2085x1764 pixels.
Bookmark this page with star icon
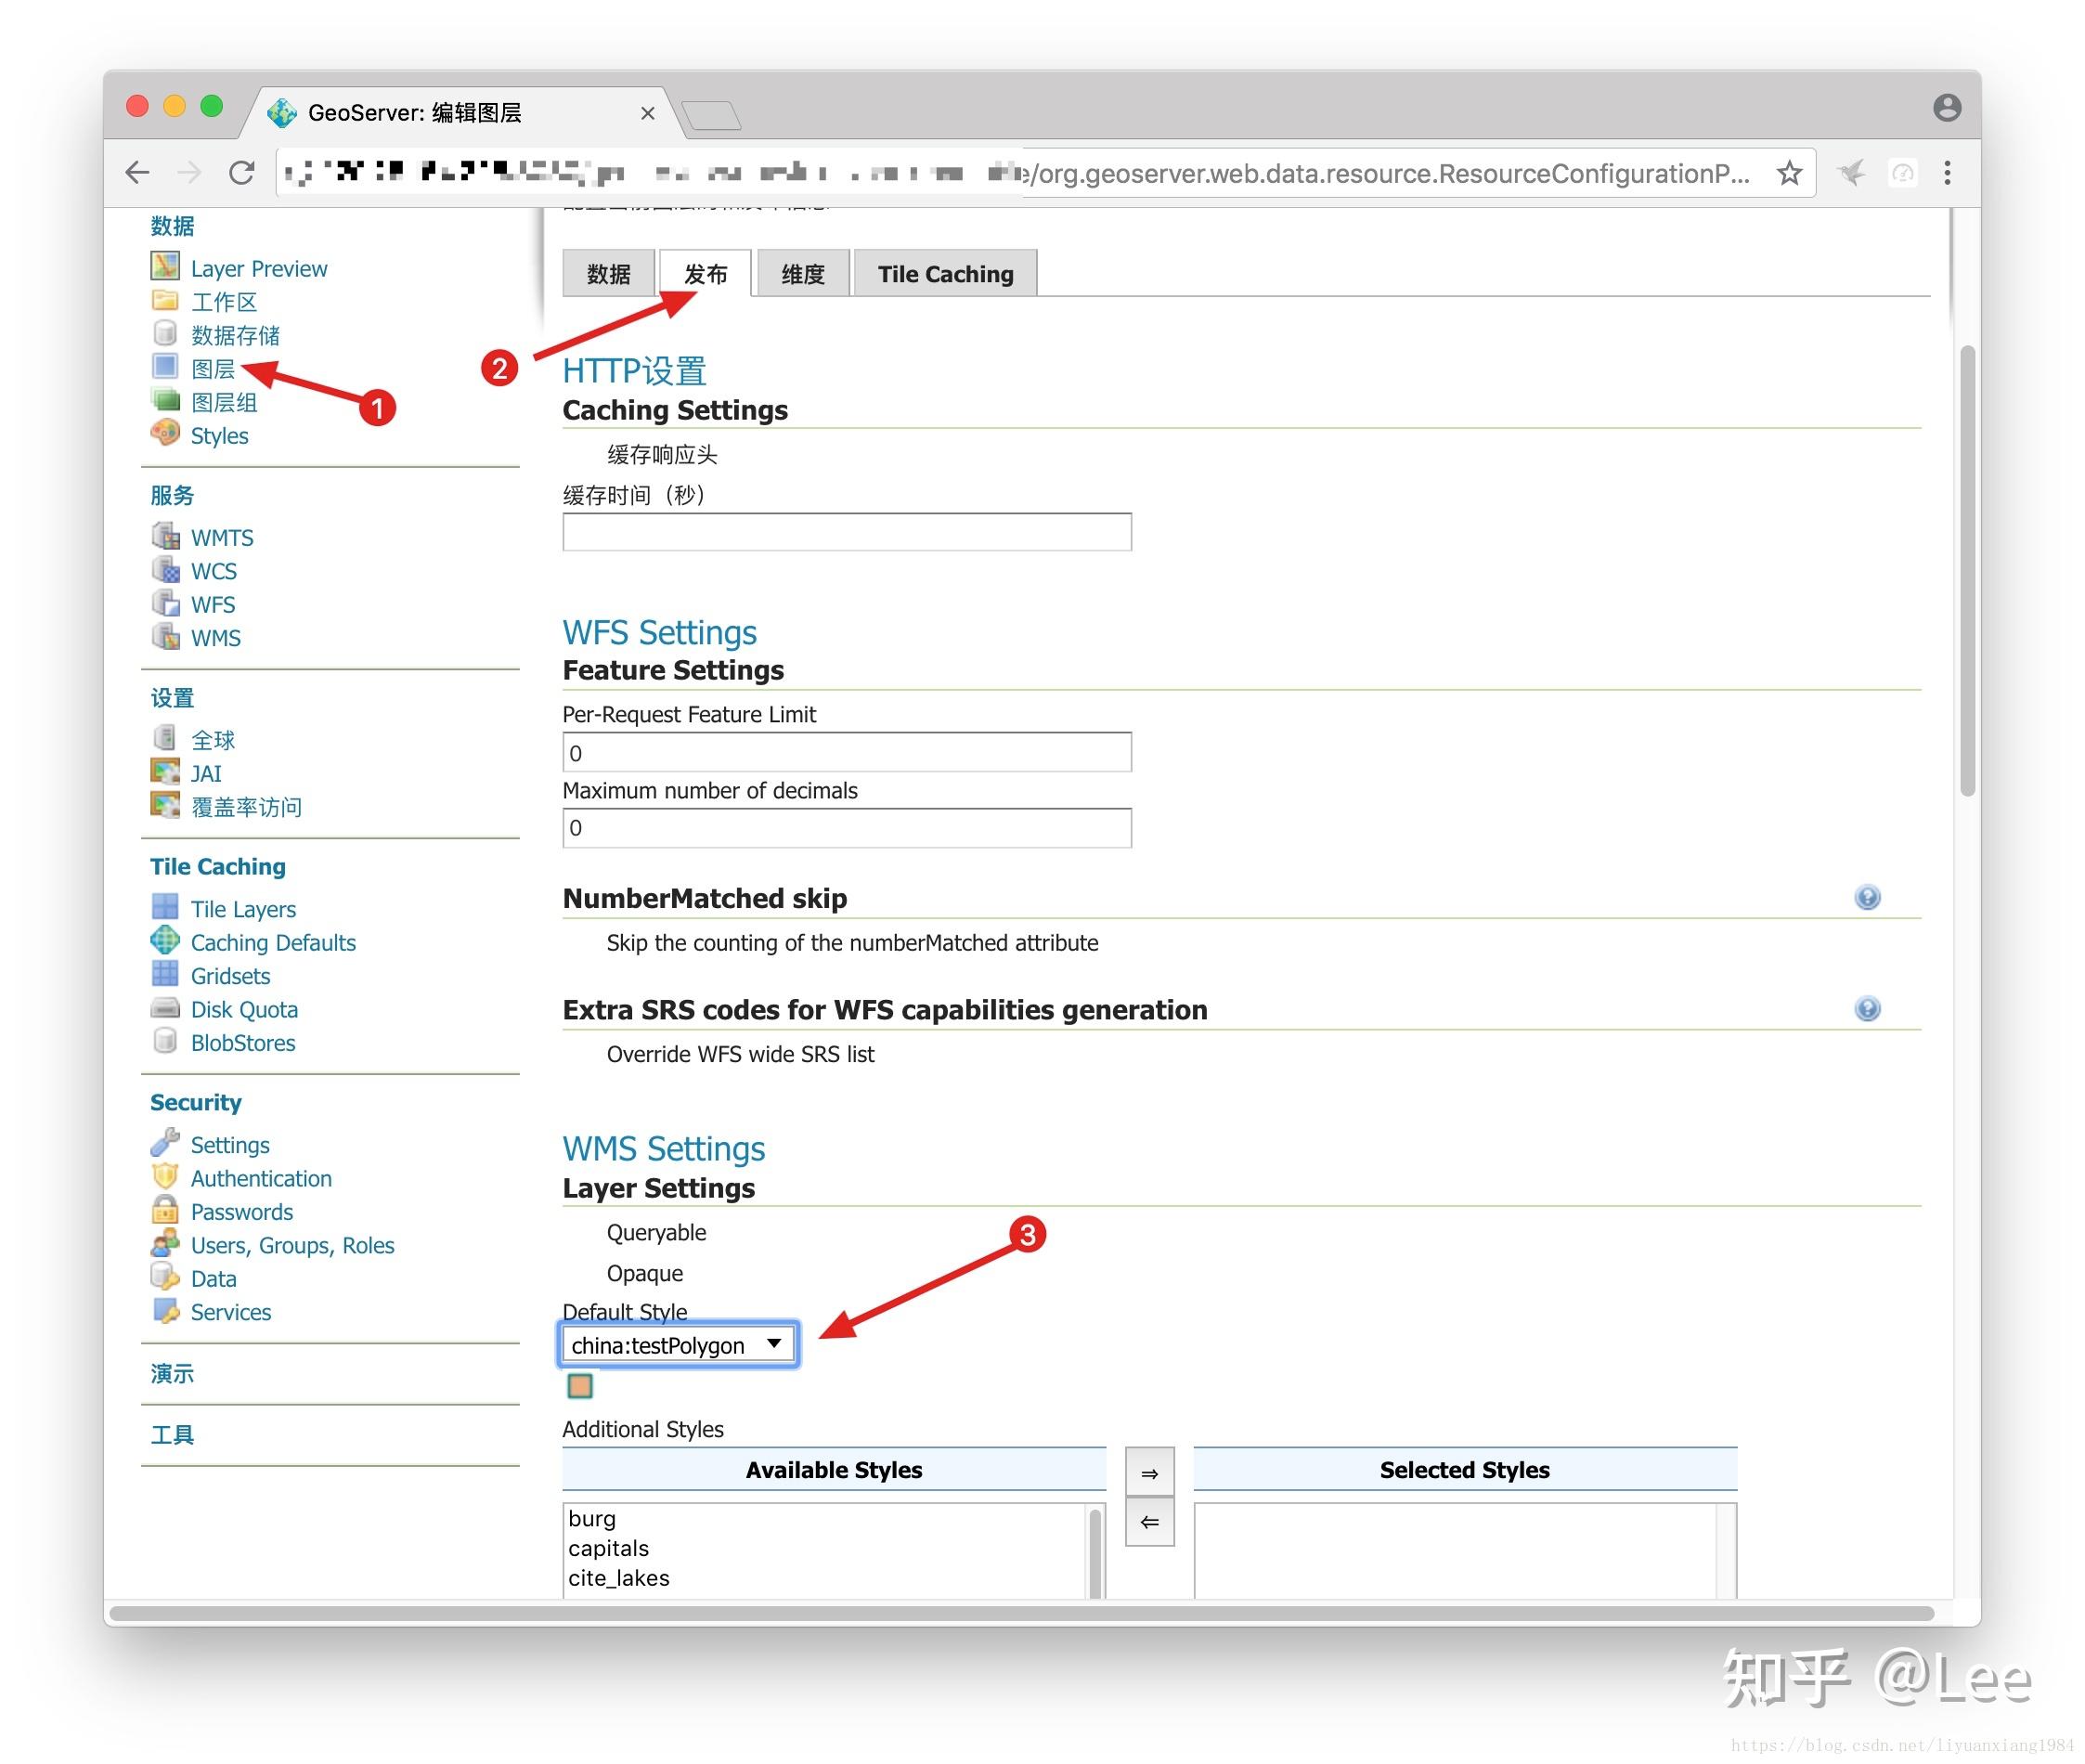[1789, 173]
